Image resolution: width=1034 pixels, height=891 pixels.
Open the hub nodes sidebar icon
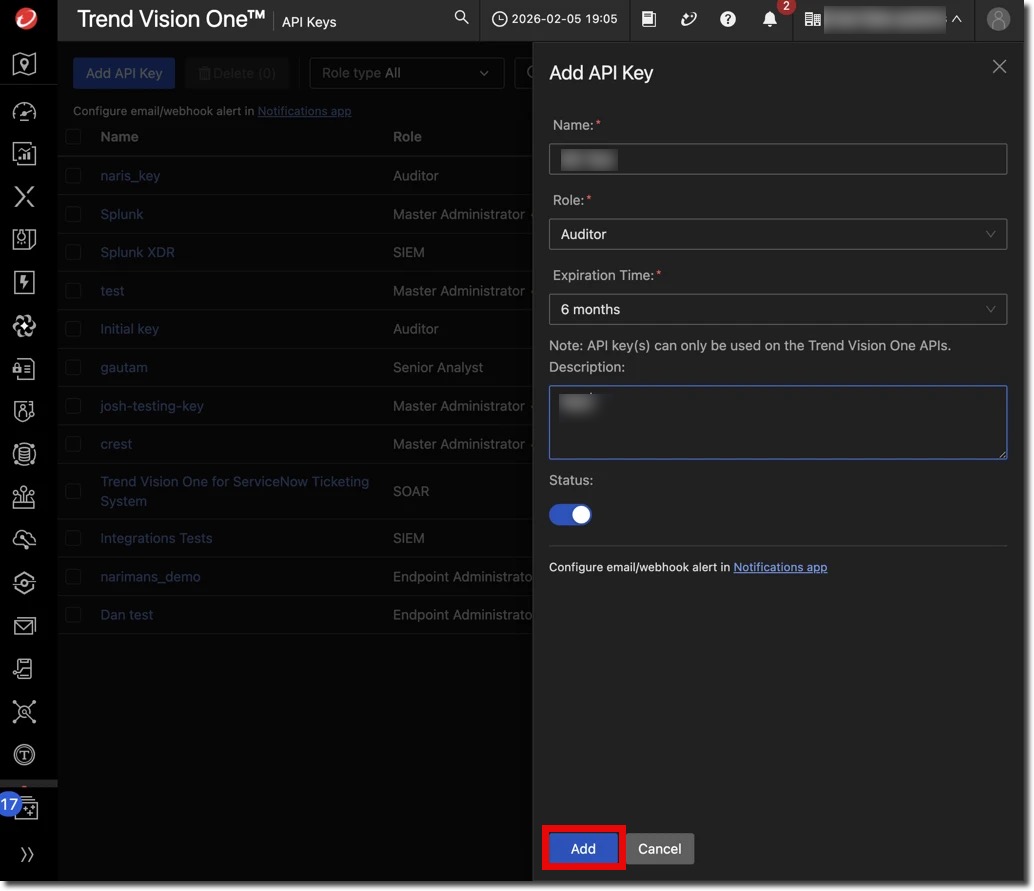pyautogui.click(x=24, y=712)
